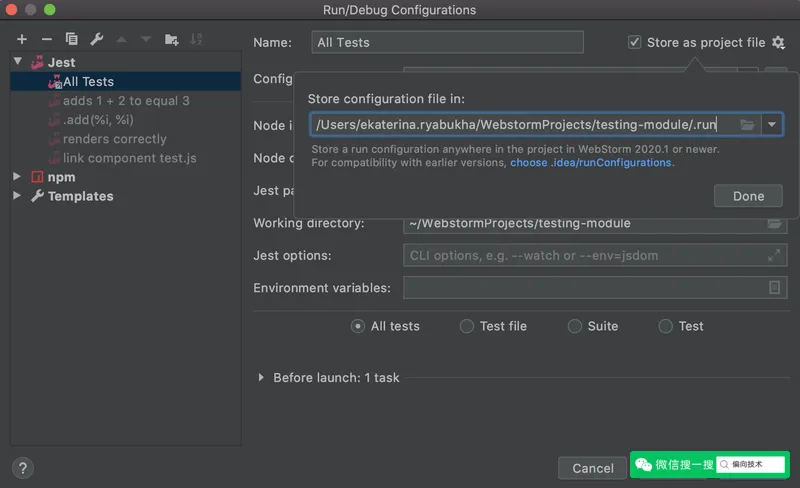Move the configuration down with the arrow icon

pos(146,39)
